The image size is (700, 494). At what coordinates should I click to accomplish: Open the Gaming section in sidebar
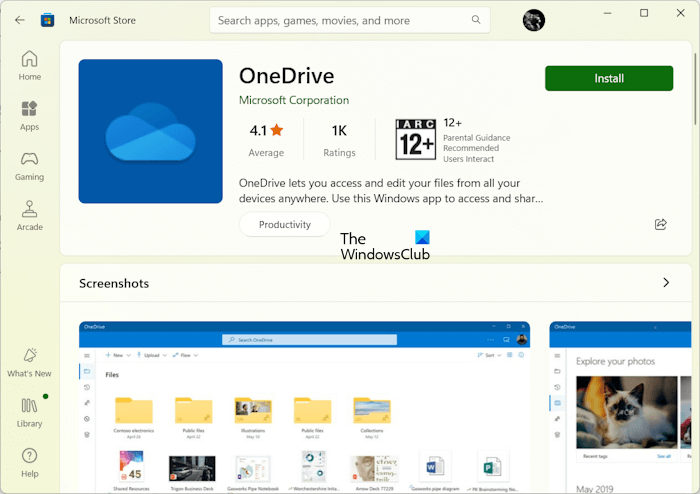pyautogui.click(x=29, y=166)
